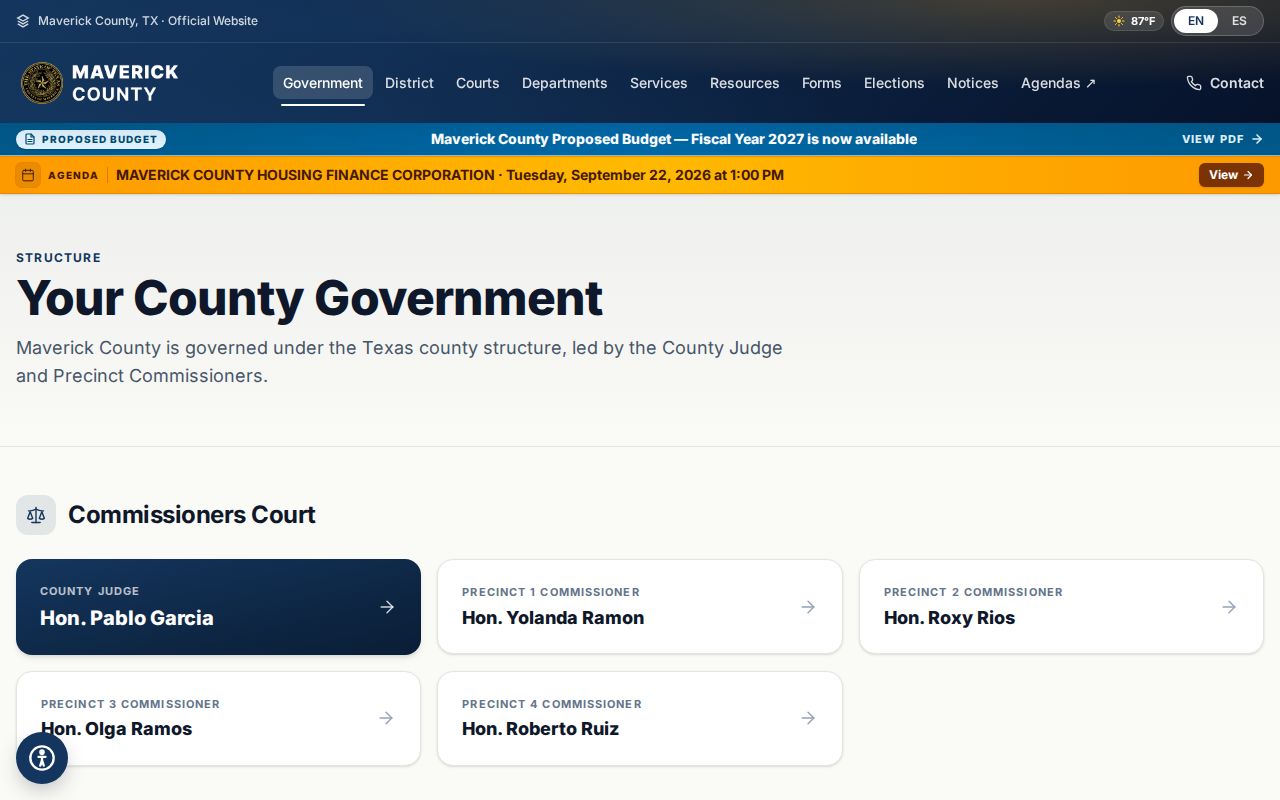
Task: Click VIEW PDF for the proposed budget
Action: pos(1222,139)
